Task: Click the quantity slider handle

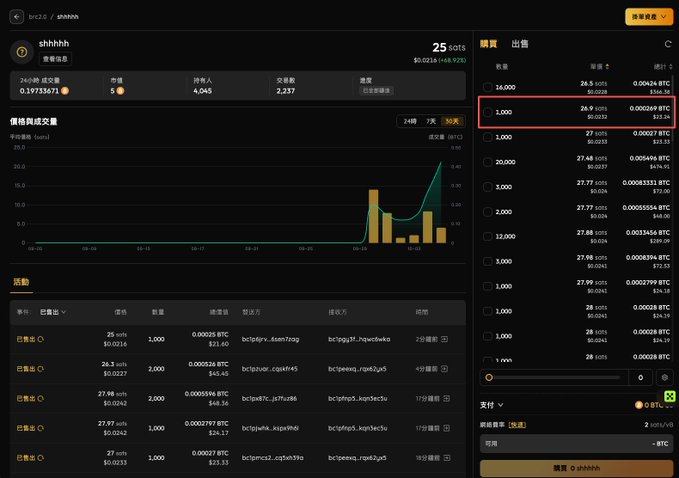Action: 489,378
